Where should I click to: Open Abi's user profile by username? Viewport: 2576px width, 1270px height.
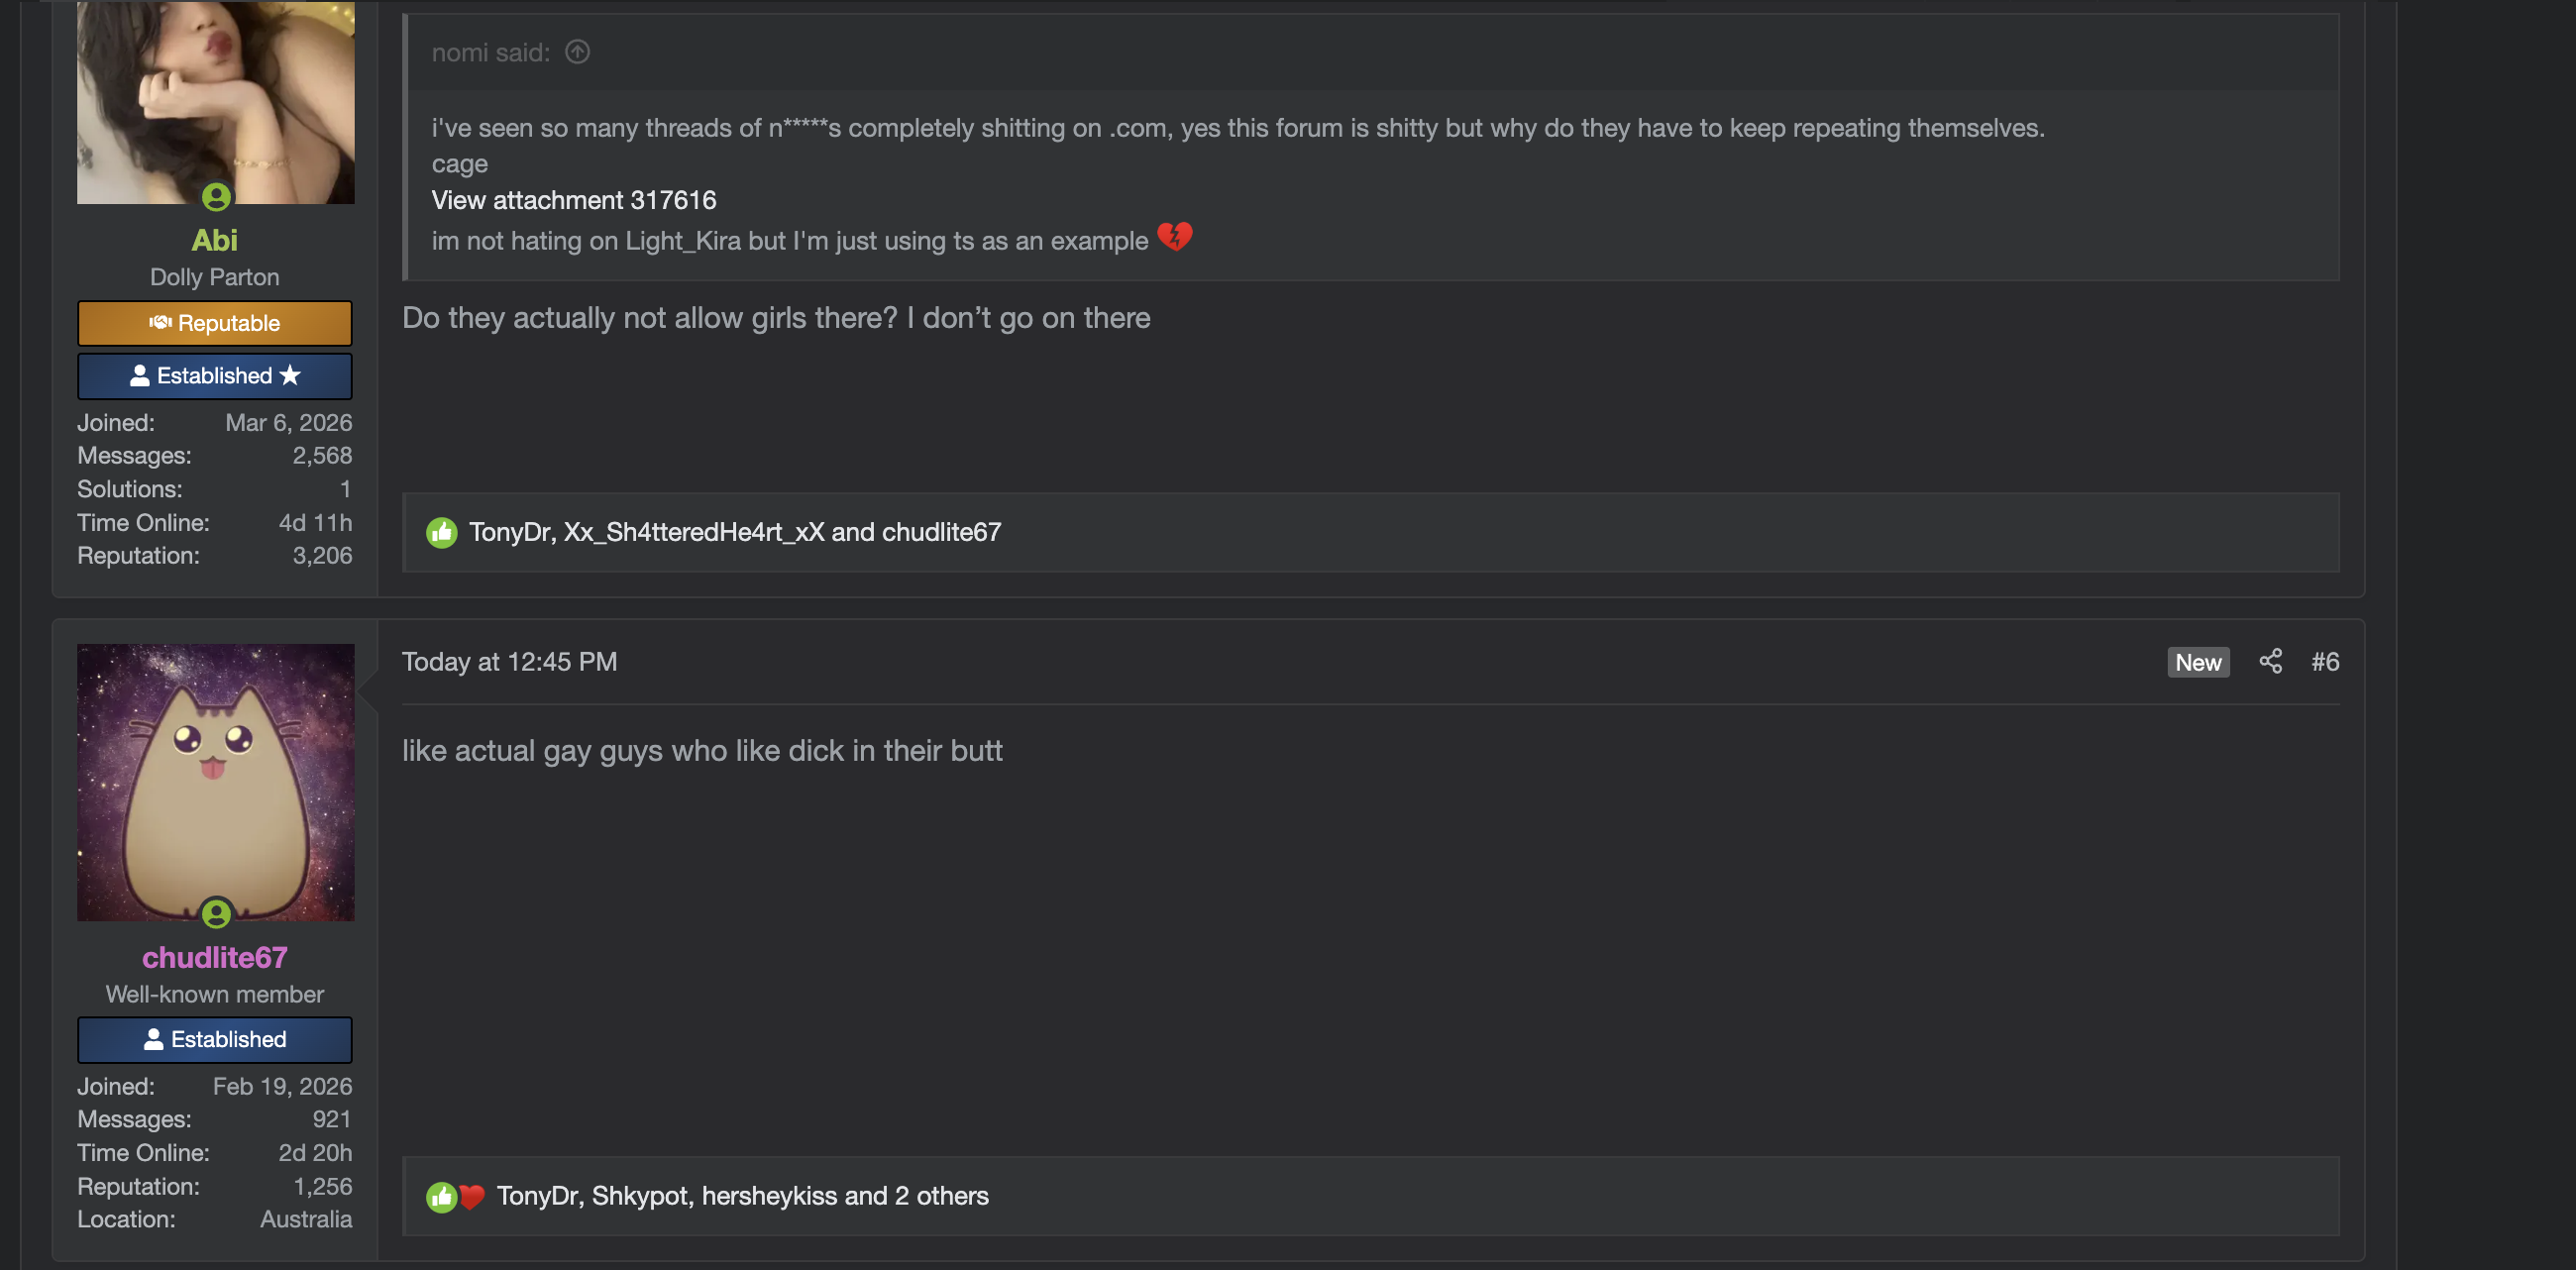click(x=214, y=240)
